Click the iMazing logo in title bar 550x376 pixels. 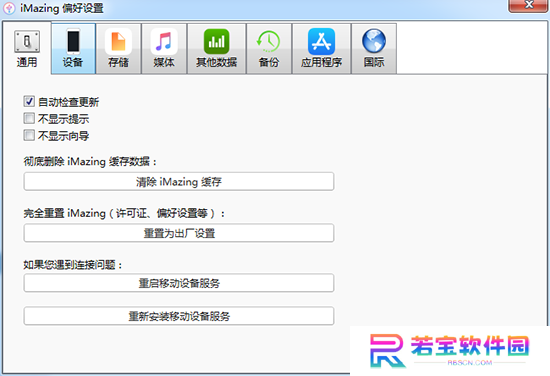tap(9, 8)
